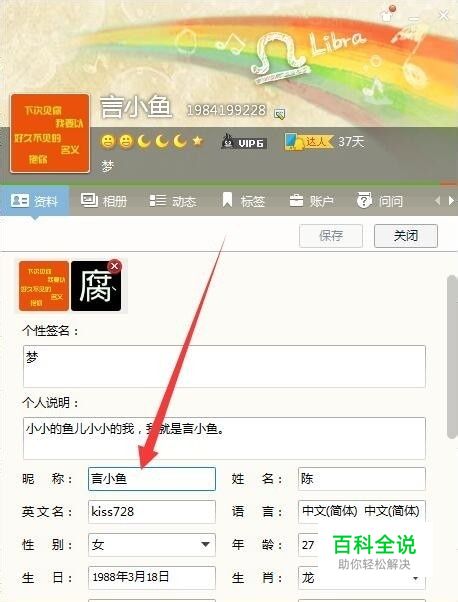Image resolution: width=458 pixels, height=602 pixels.
Task: Switch to the 问问 tab
Action: pyautogui.click(x=380, y=200)
